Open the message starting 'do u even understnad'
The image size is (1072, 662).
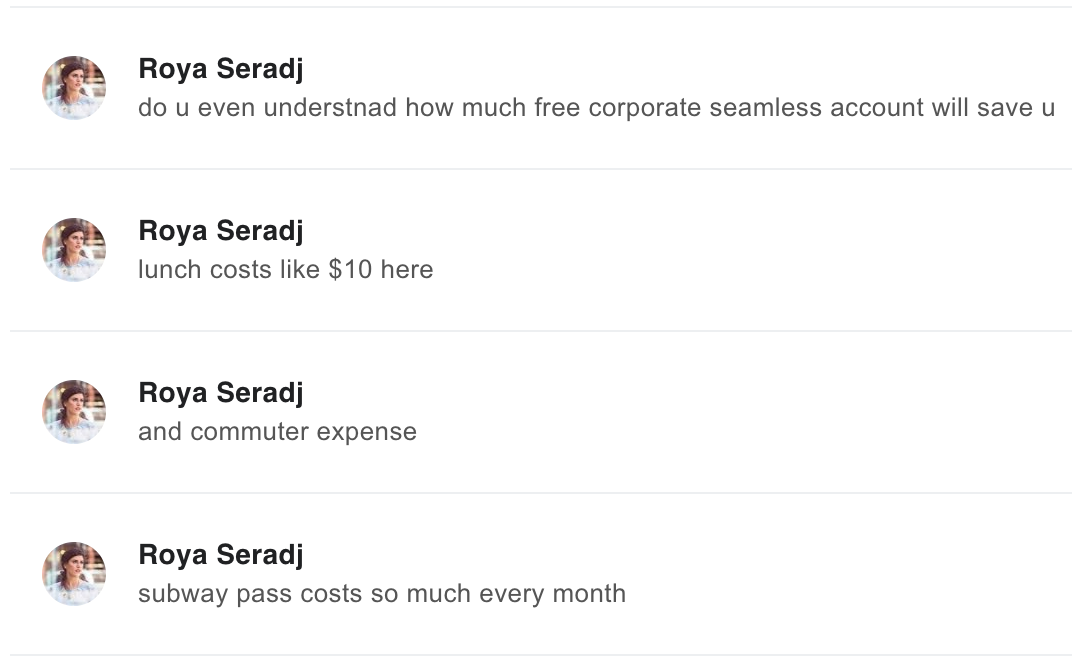[596, 108]
